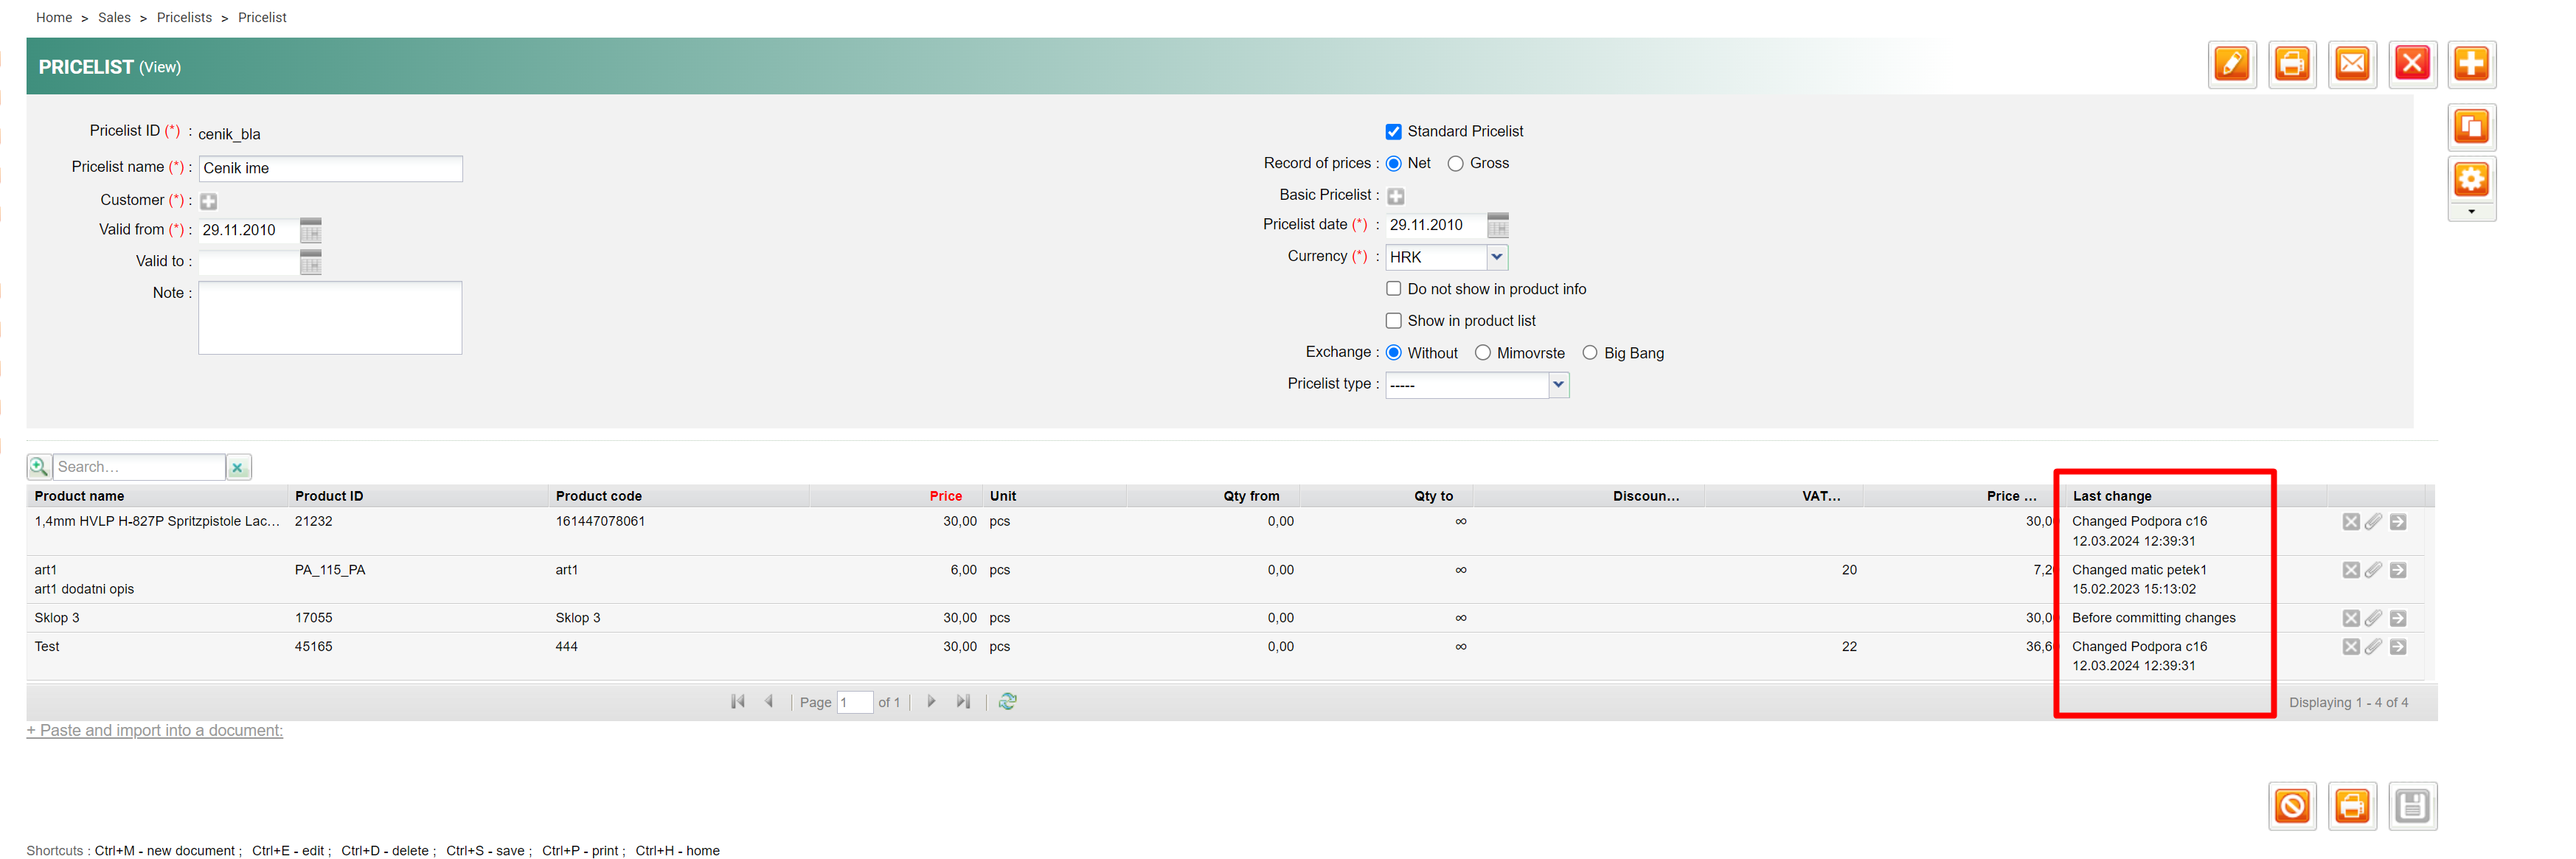Go to Sales in the breadcrumb
This screenshot has height=859, width=2576.
click(x=114, y=18)
